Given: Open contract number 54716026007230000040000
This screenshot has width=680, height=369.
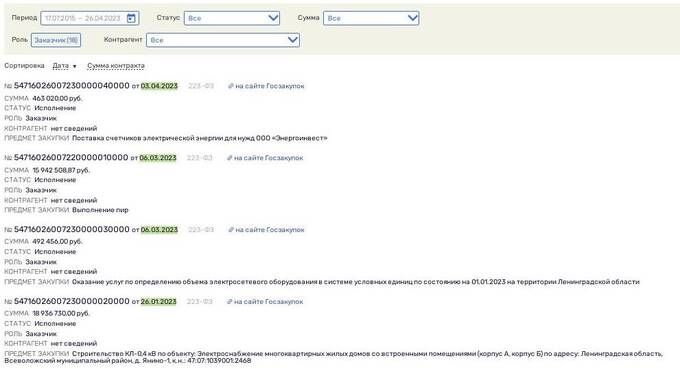Looking at the screenshot, I should point(72,86).
